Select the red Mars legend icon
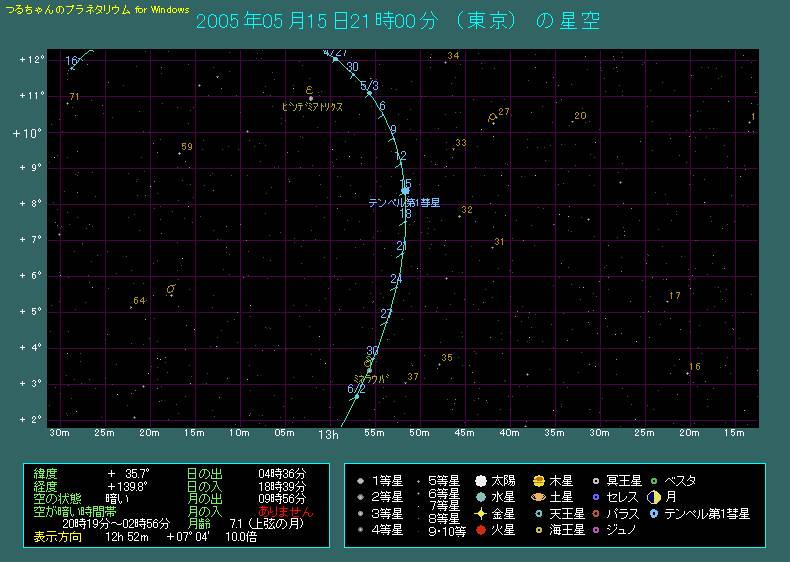The image size is (790, 562). pos(481,530)
